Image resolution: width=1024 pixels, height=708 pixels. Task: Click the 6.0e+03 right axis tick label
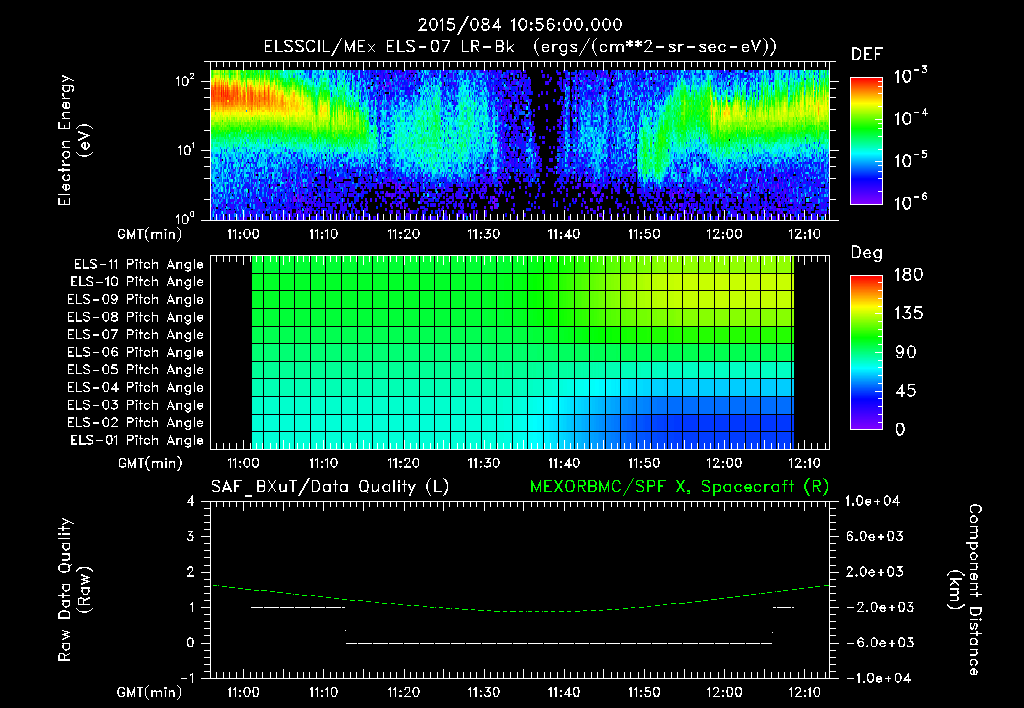pyautogui.click(x=875, y=537)
